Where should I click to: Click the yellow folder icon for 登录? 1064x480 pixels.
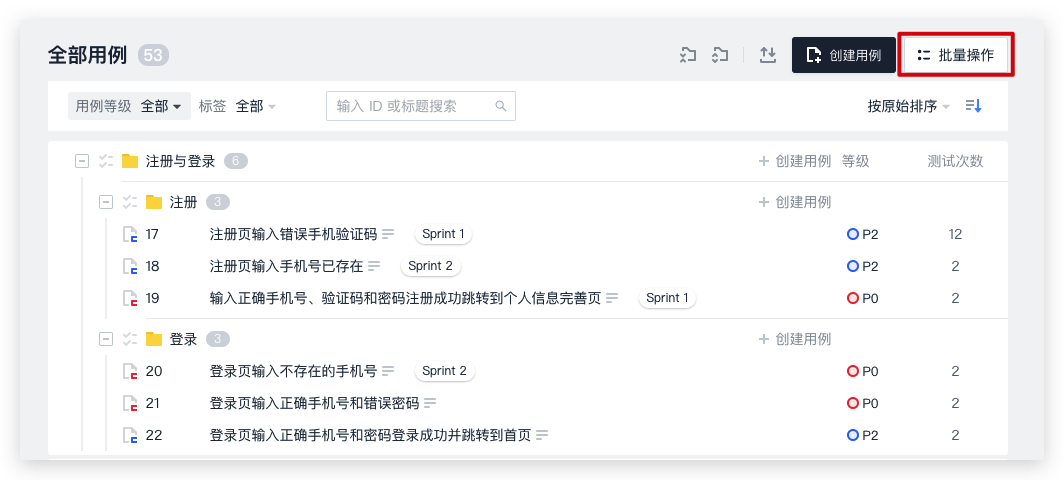point(154,339)
